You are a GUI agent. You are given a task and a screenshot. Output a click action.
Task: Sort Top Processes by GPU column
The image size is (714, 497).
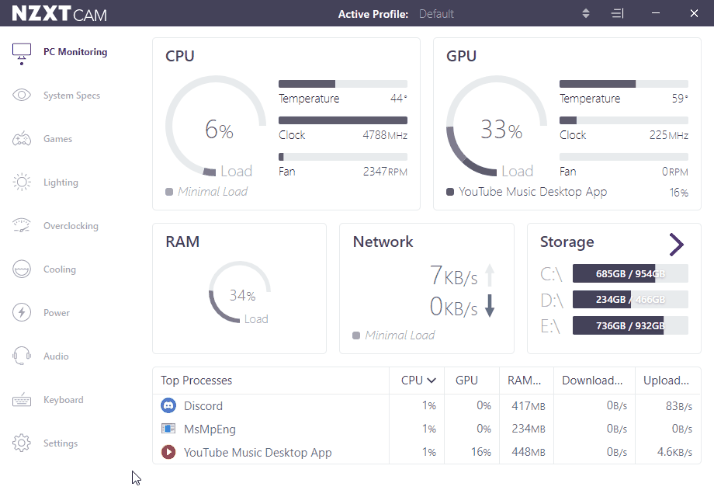coord(466,380)
